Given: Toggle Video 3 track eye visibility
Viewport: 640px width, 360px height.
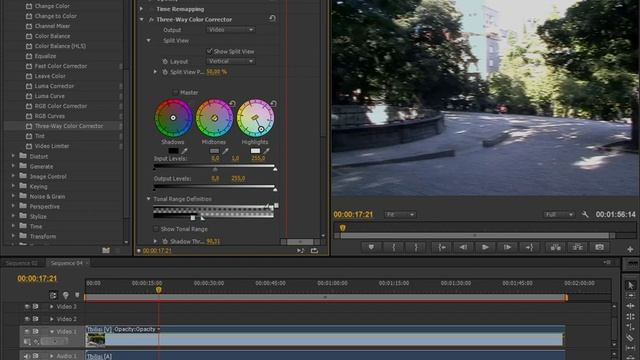Looking at the screenshot, I should (x=27, y=307).
